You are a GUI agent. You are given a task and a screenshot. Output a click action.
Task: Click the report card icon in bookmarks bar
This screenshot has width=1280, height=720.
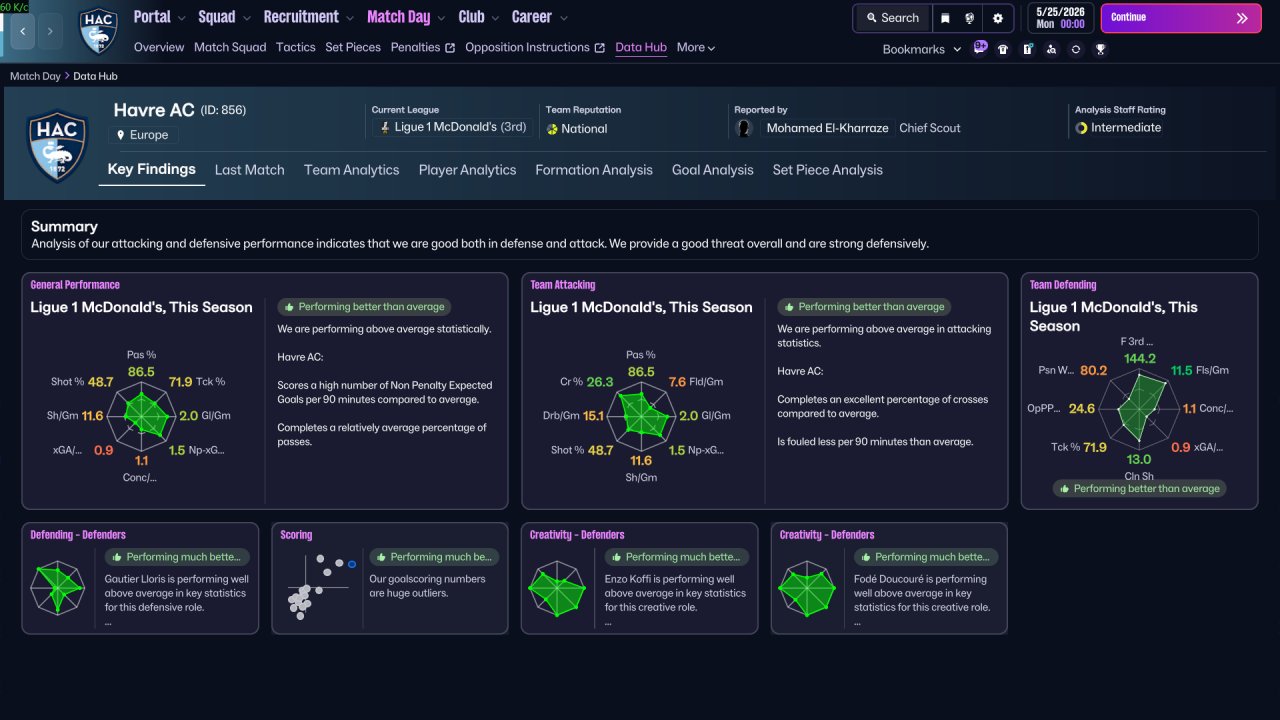point(1027,49)
